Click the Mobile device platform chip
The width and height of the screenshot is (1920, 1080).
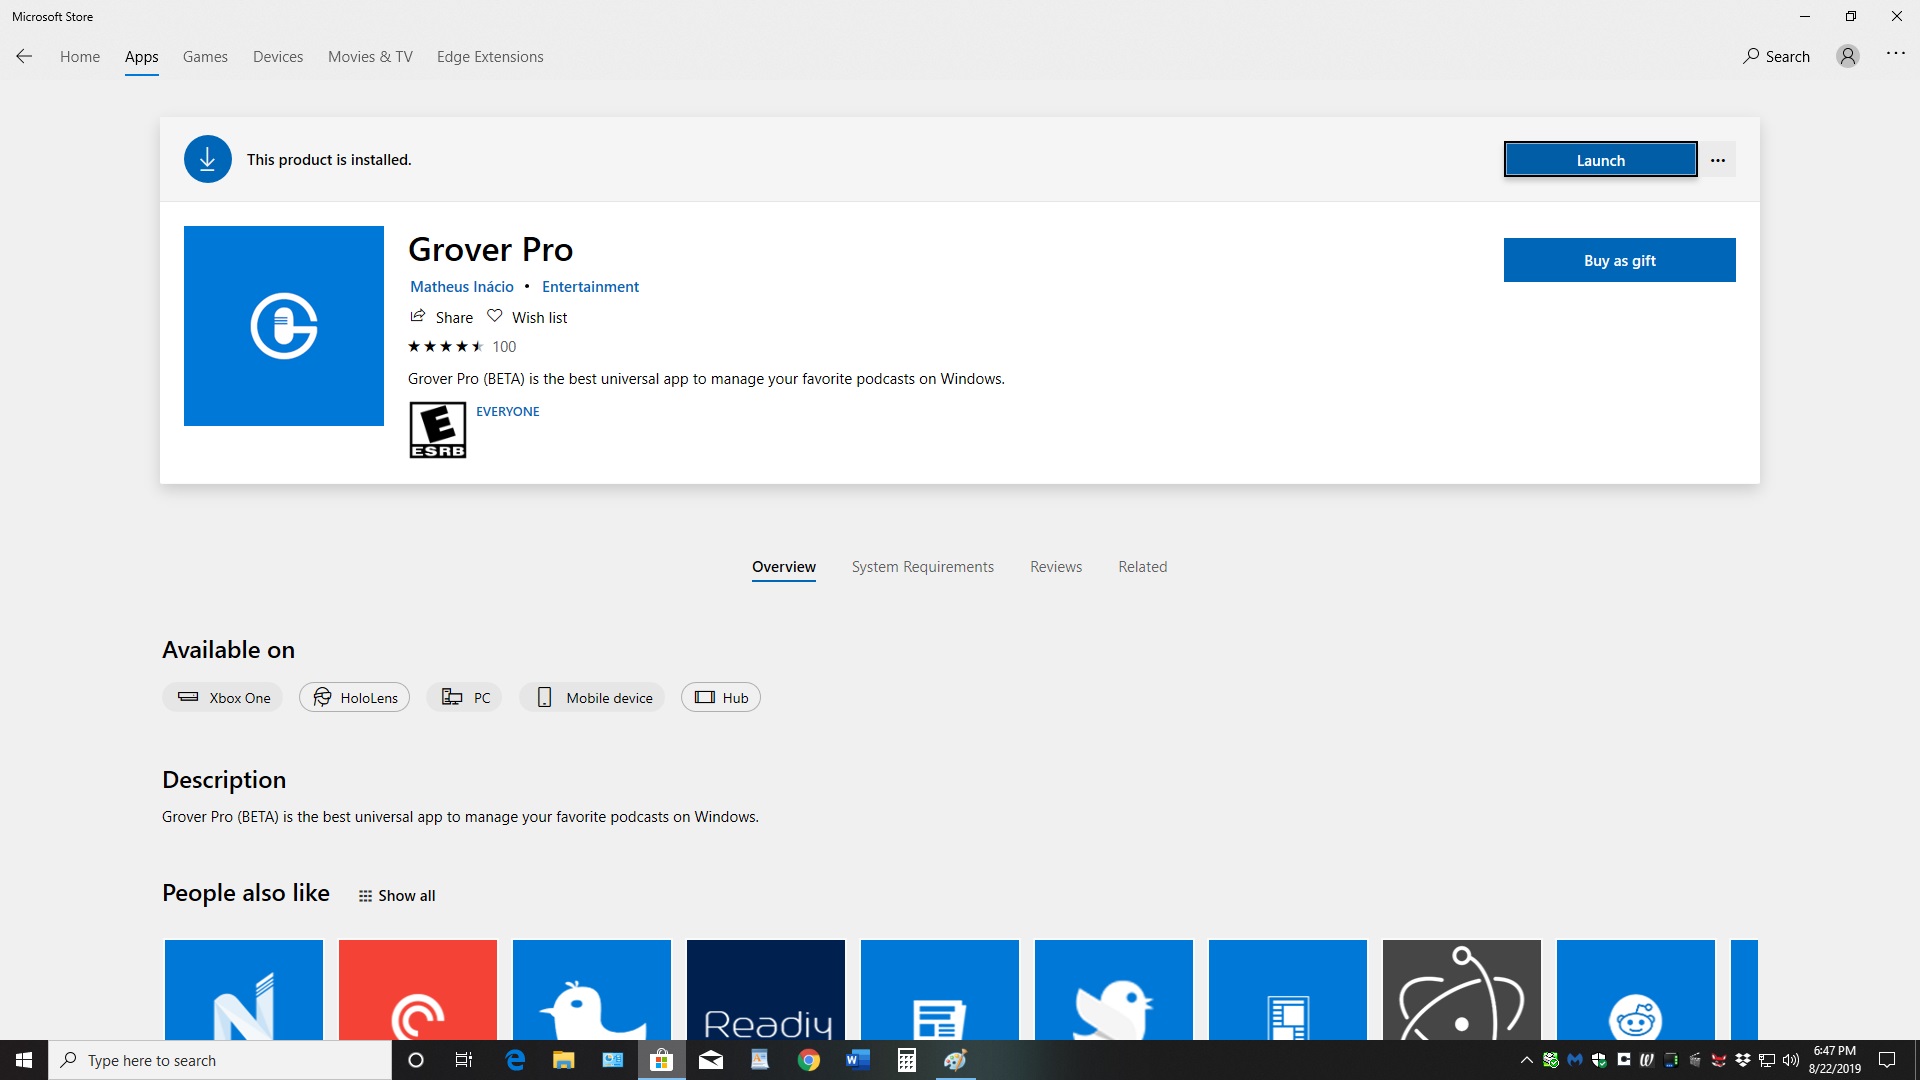point(592,698)
